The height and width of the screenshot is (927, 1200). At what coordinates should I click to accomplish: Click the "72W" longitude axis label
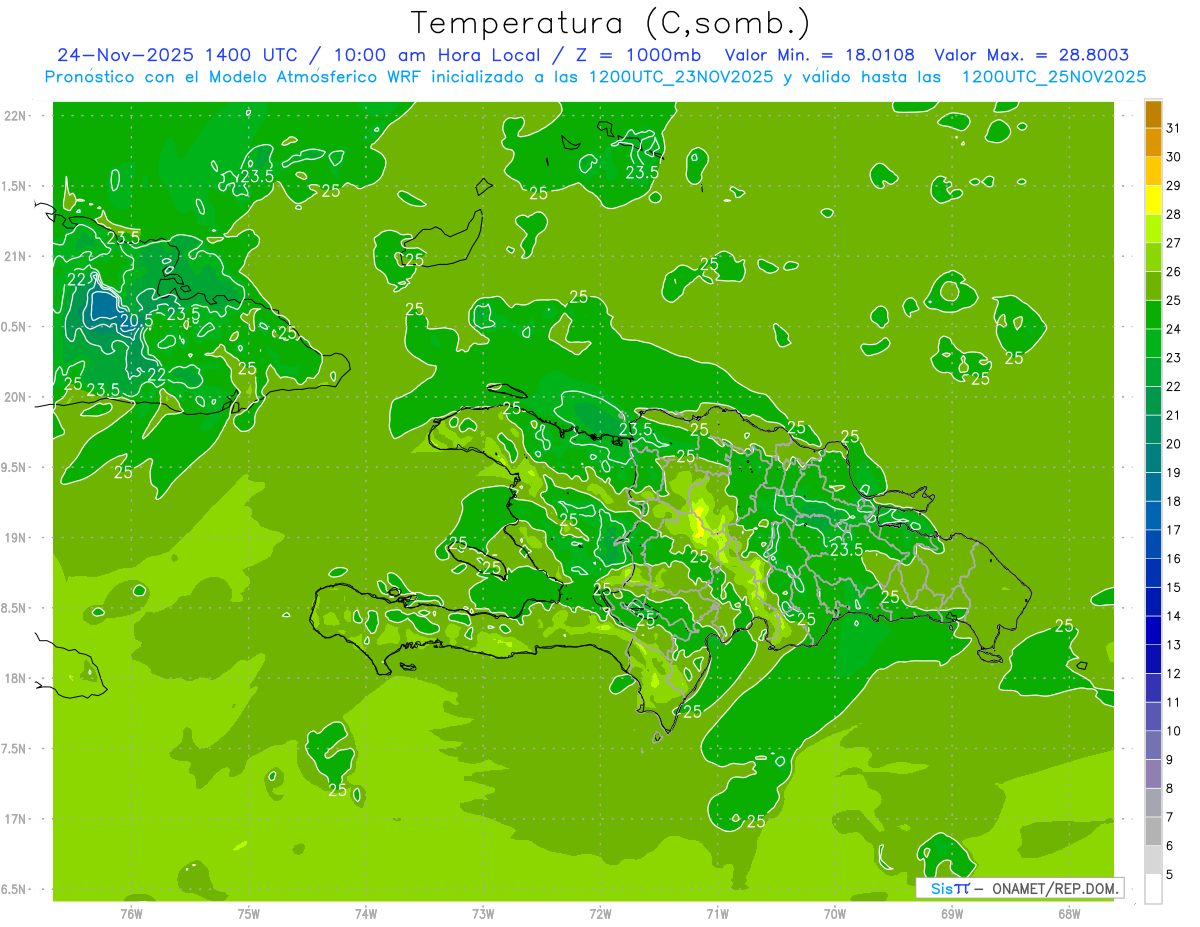(x=600, y=913)
